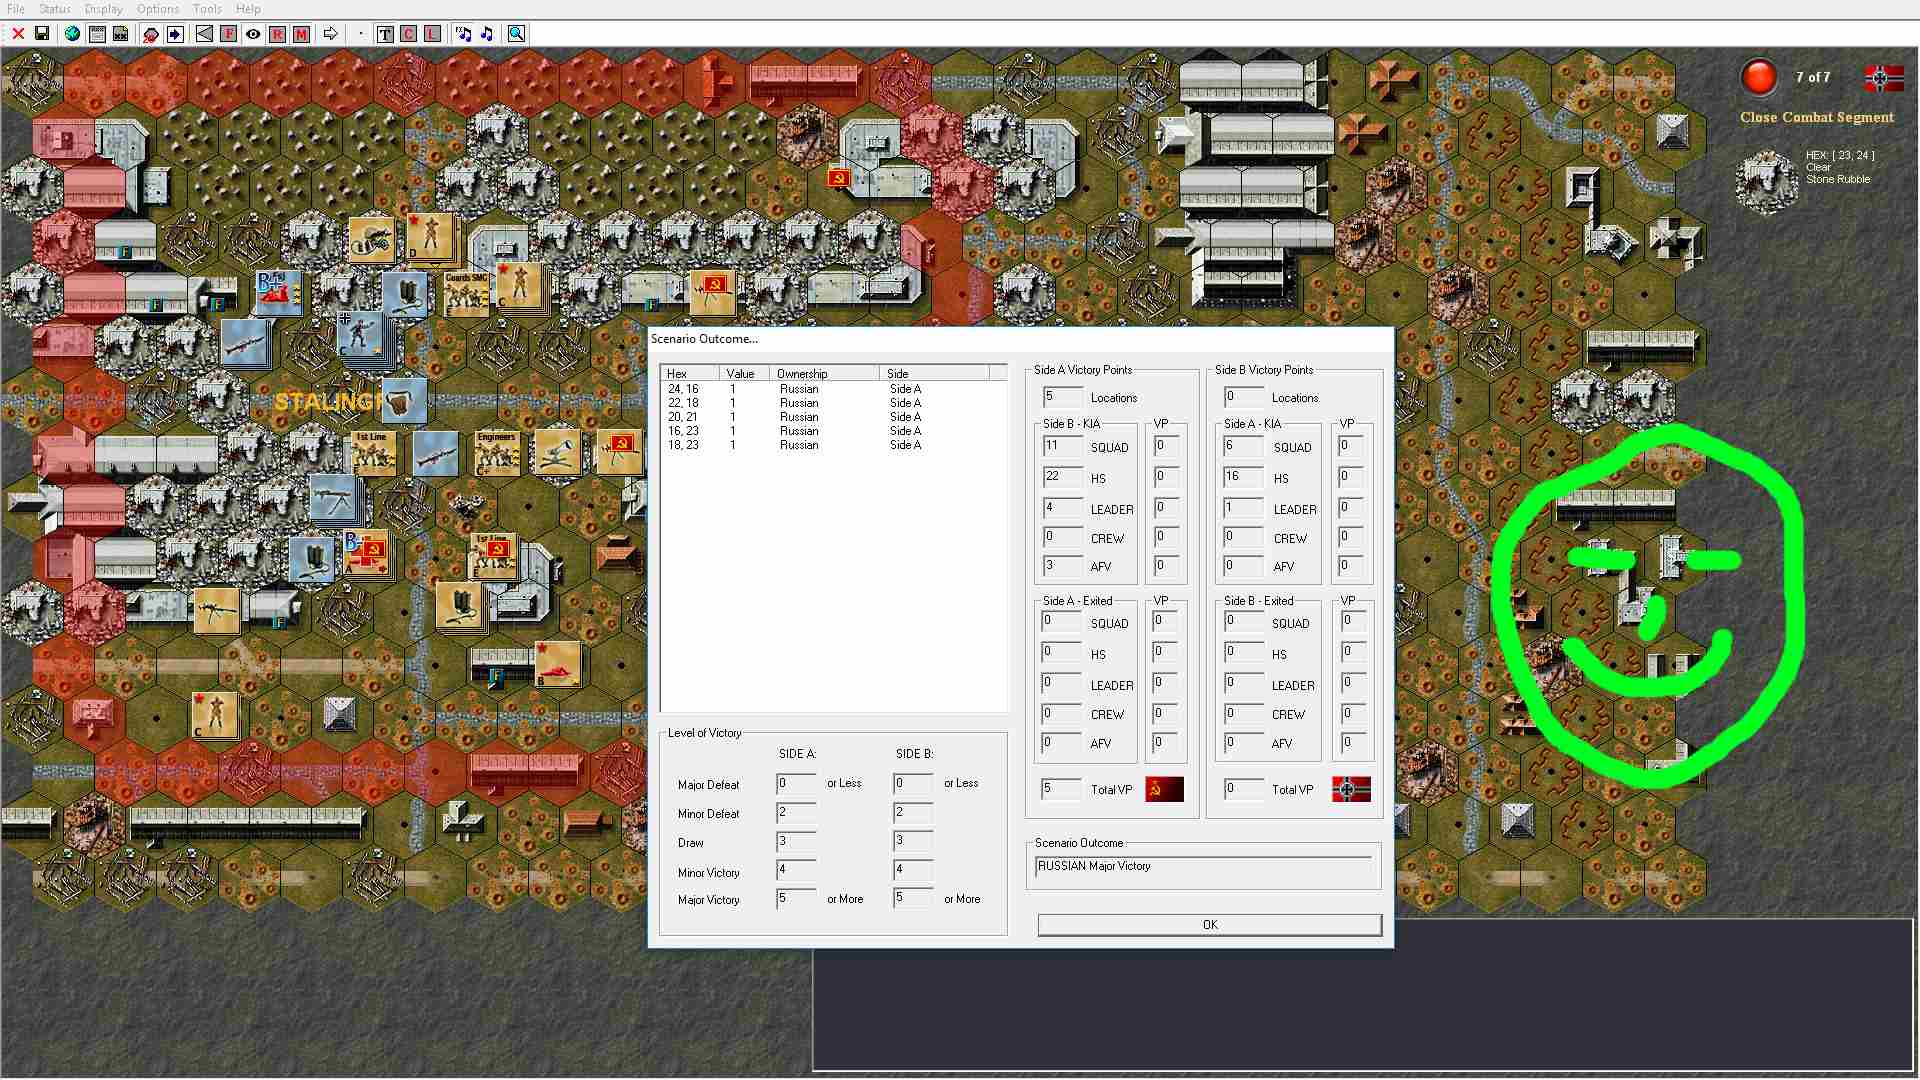1920x1080 pixels.
Task: Click the Hex column header
Action: pyautogui.click(x=690, y=373)
